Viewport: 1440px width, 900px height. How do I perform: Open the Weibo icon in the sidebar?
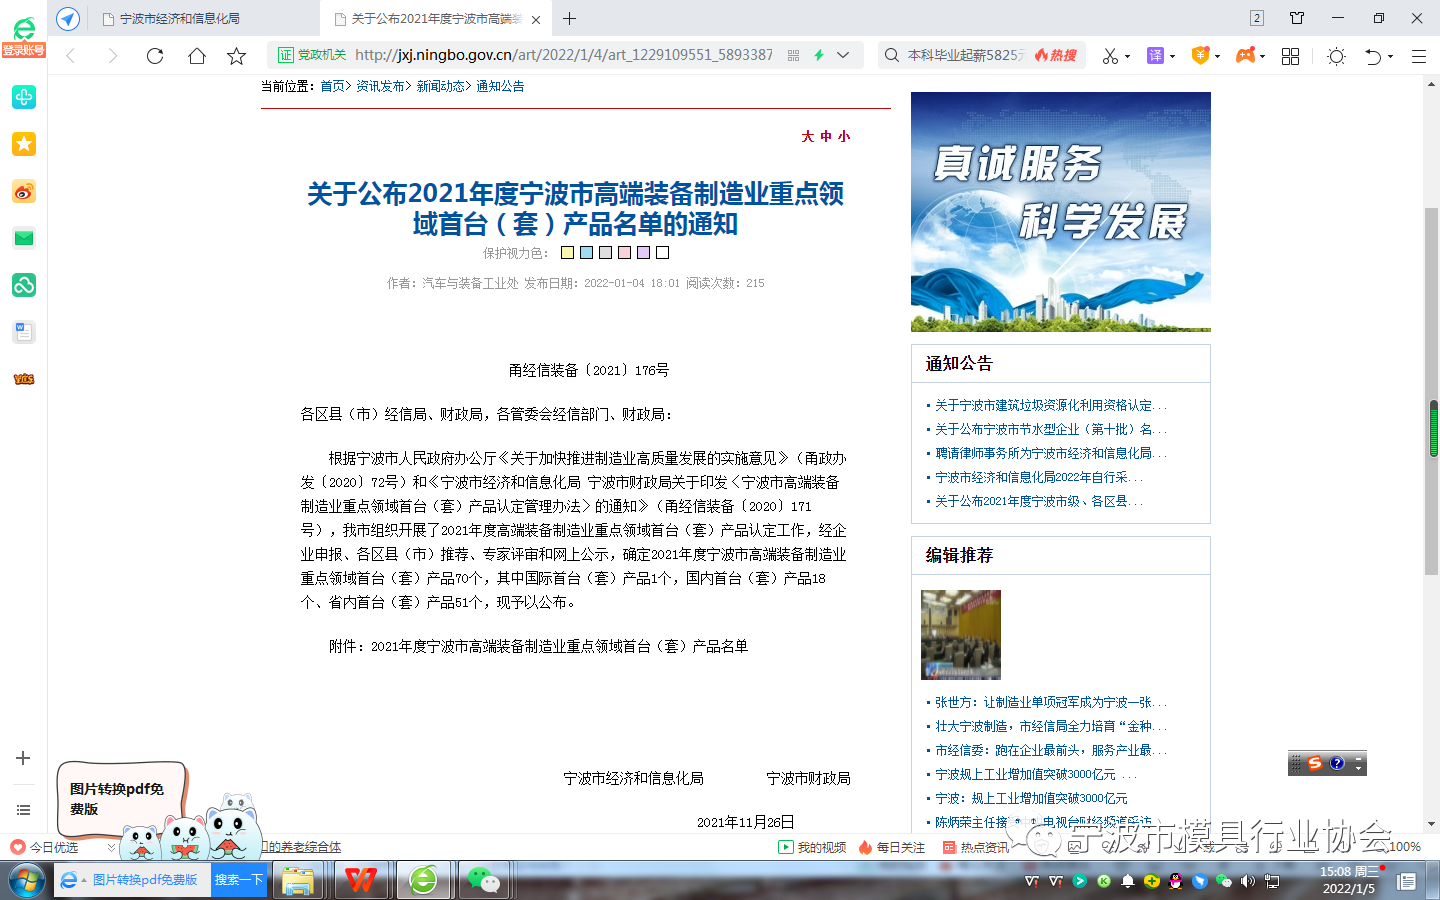point(23,191)
